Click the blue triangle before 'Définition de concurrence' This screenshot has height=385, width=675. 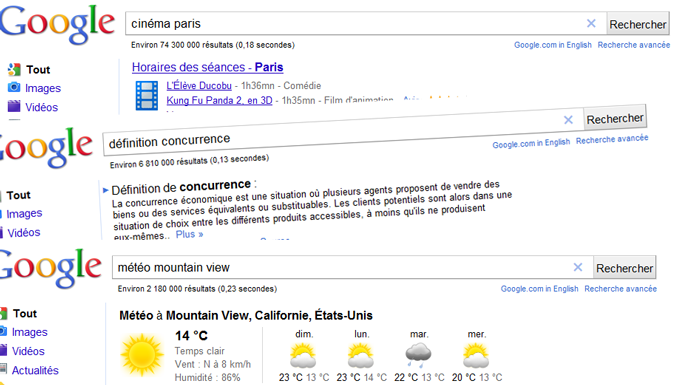[105, 190]
